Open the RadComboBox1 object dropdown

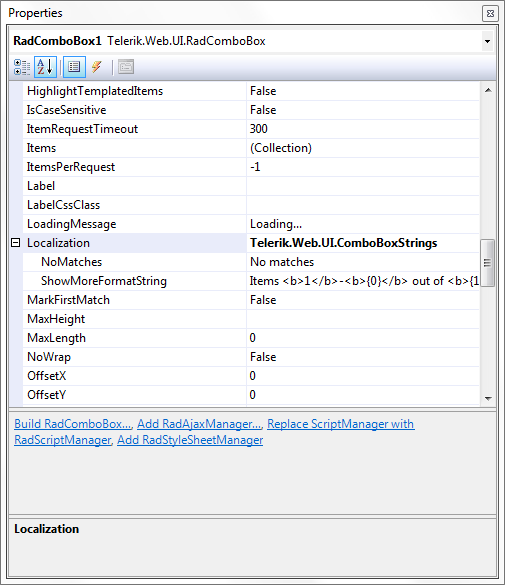click(487, 41)
